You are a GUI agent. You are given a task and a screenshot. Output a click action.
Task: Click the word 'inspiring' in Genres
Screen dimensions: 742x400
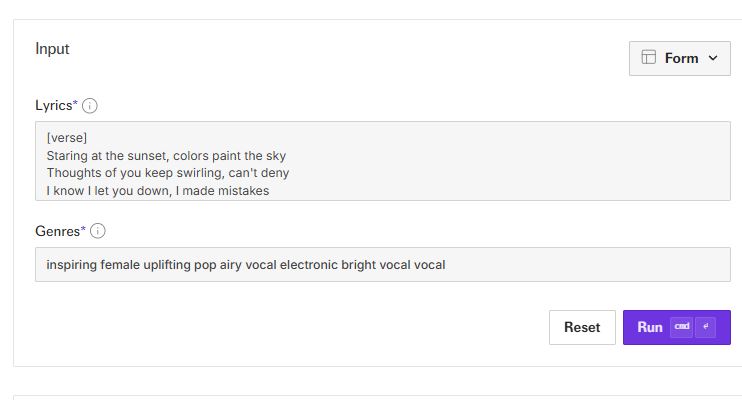(x=71, y=265)
